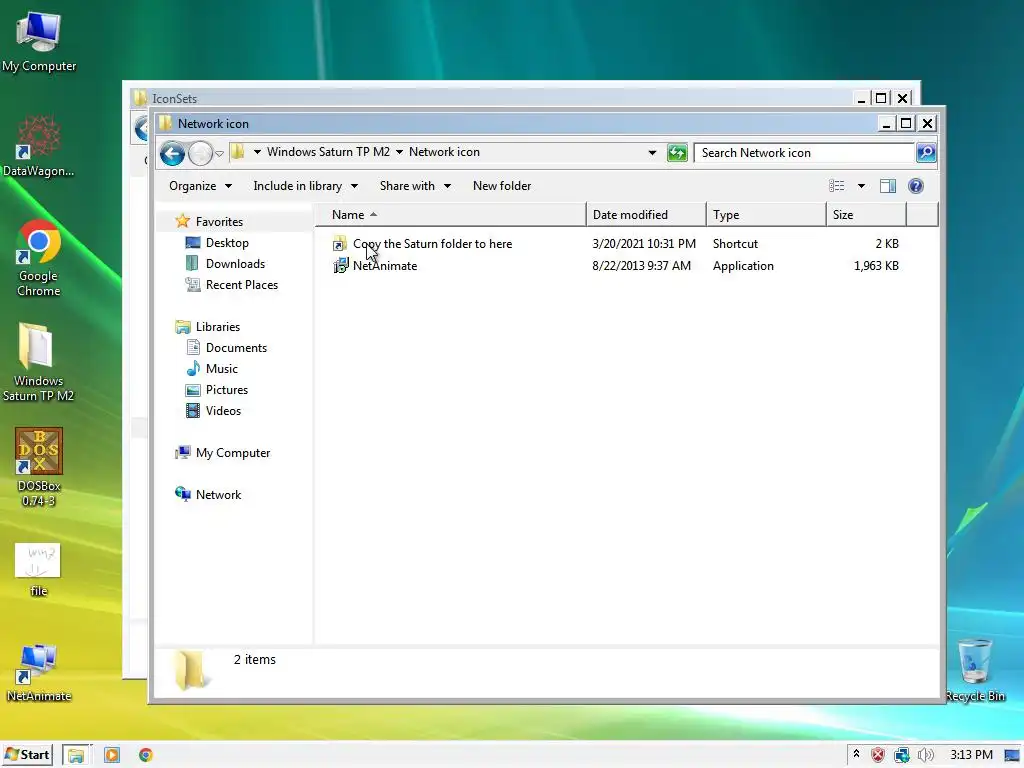Sort by Date modified column
1024x768 pixels.
tap(646, 215)
